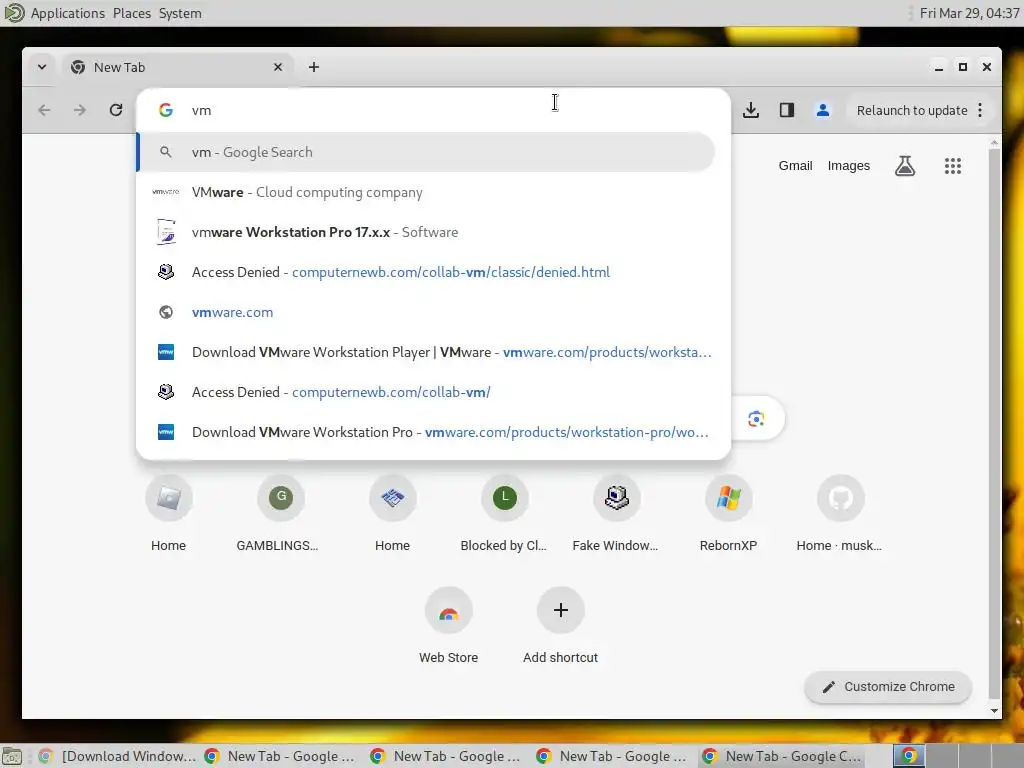Open the Places menu
The height and width of the screenshot is (768, 1024).
coord(131,13)
